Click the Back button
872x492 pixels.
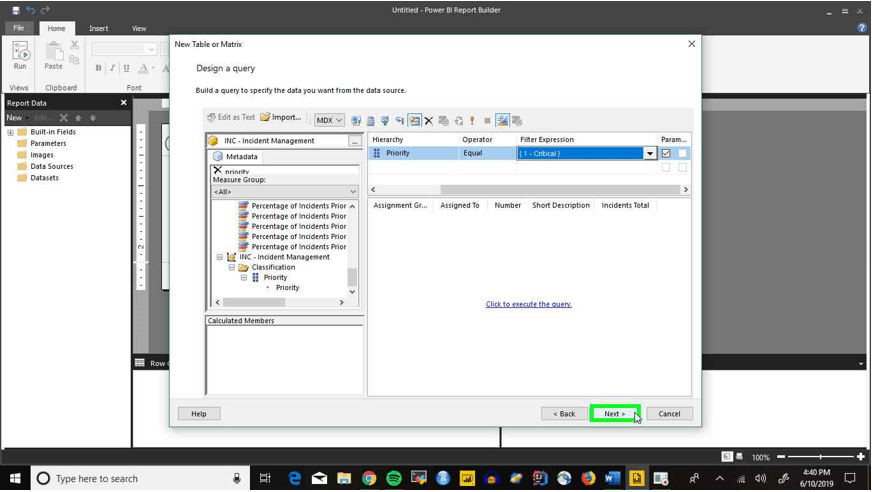(564, 414)
